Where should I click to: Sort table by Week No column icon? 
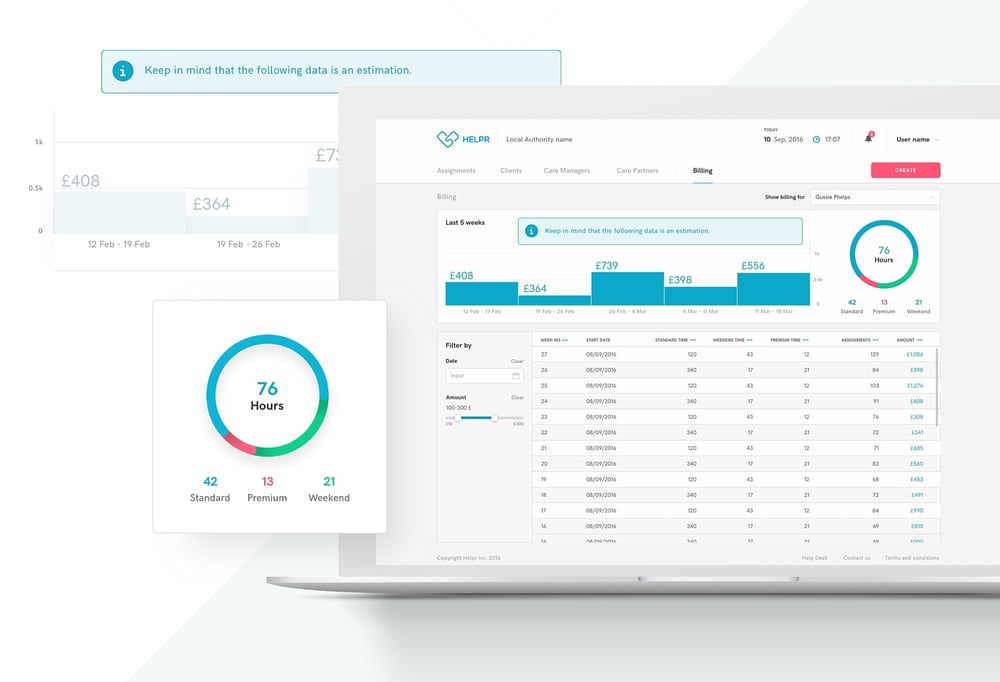[x=565, y=340]
